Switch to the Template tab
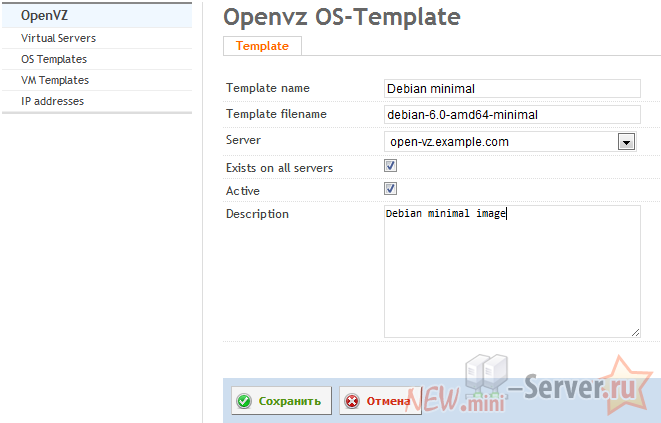 (x=262, y=46)
